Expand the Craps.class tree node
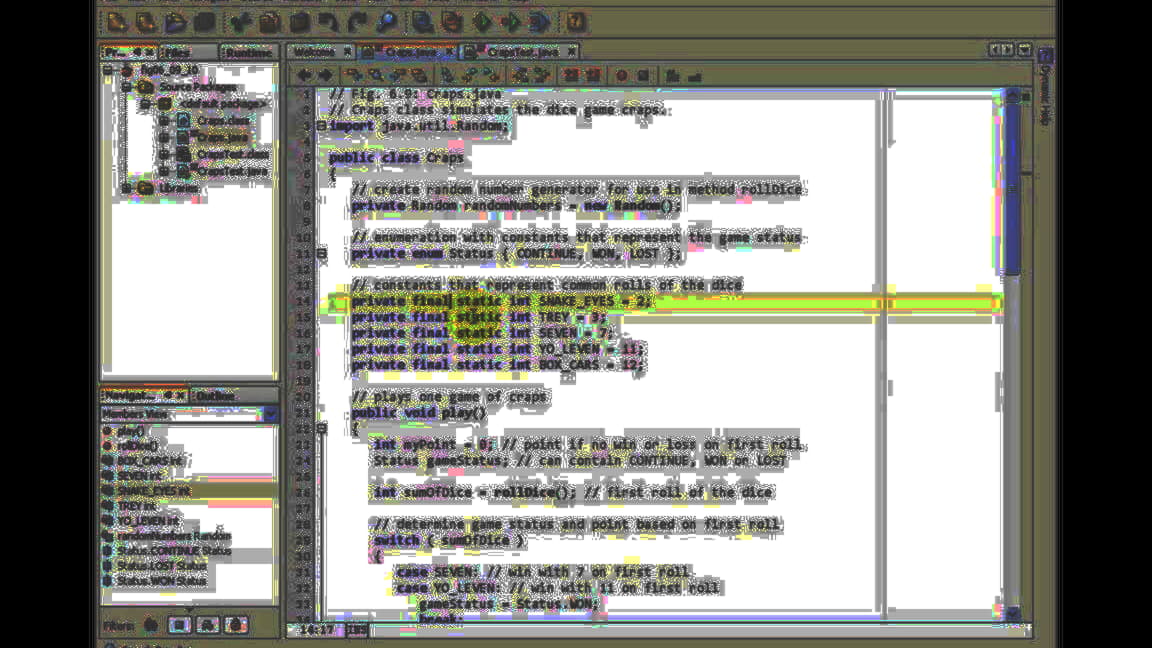This screenshot has width=1152, height=648. (164, 120)
